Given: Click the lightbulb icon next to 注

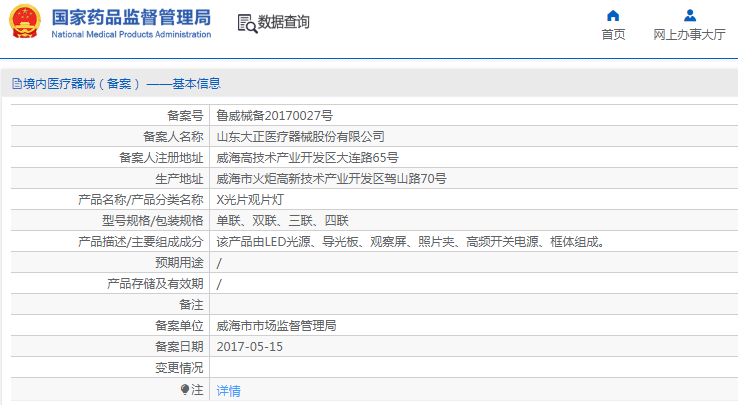Looking at the screenshot, I should 184,390.
